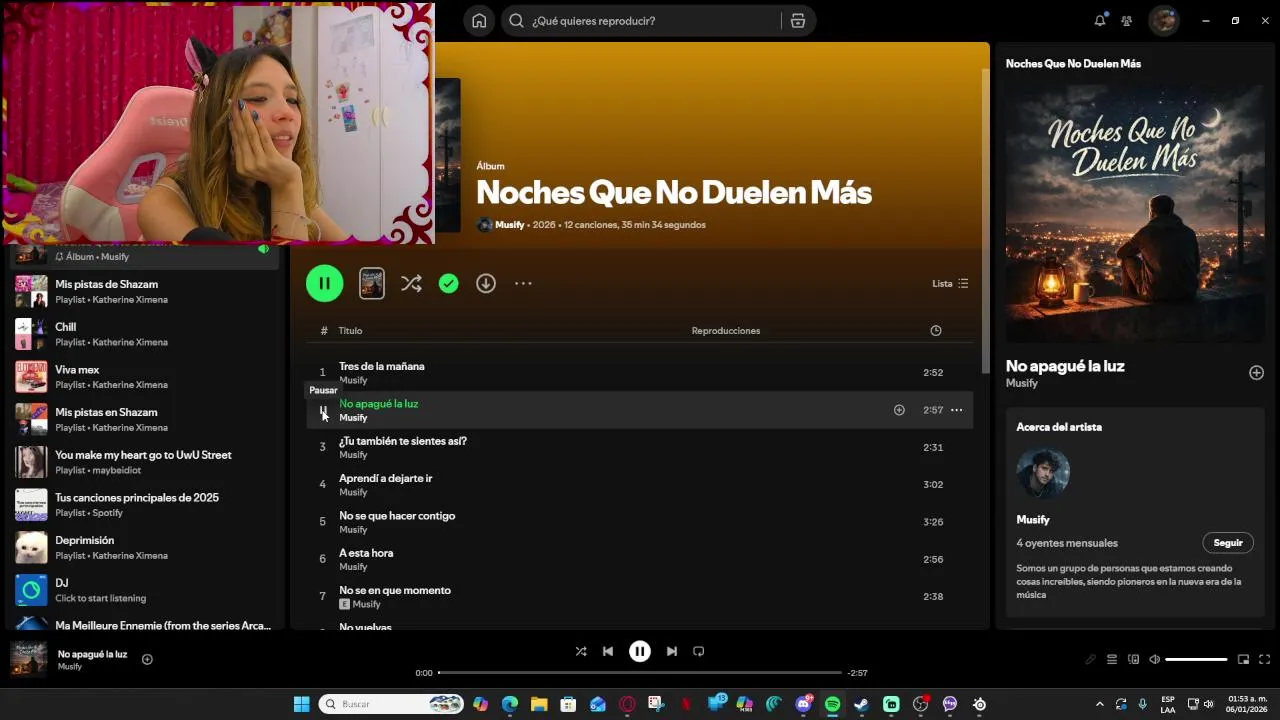This screenshot has width=1280, height=720.
Task: Connect to a device
Action: coord(1133,659)
